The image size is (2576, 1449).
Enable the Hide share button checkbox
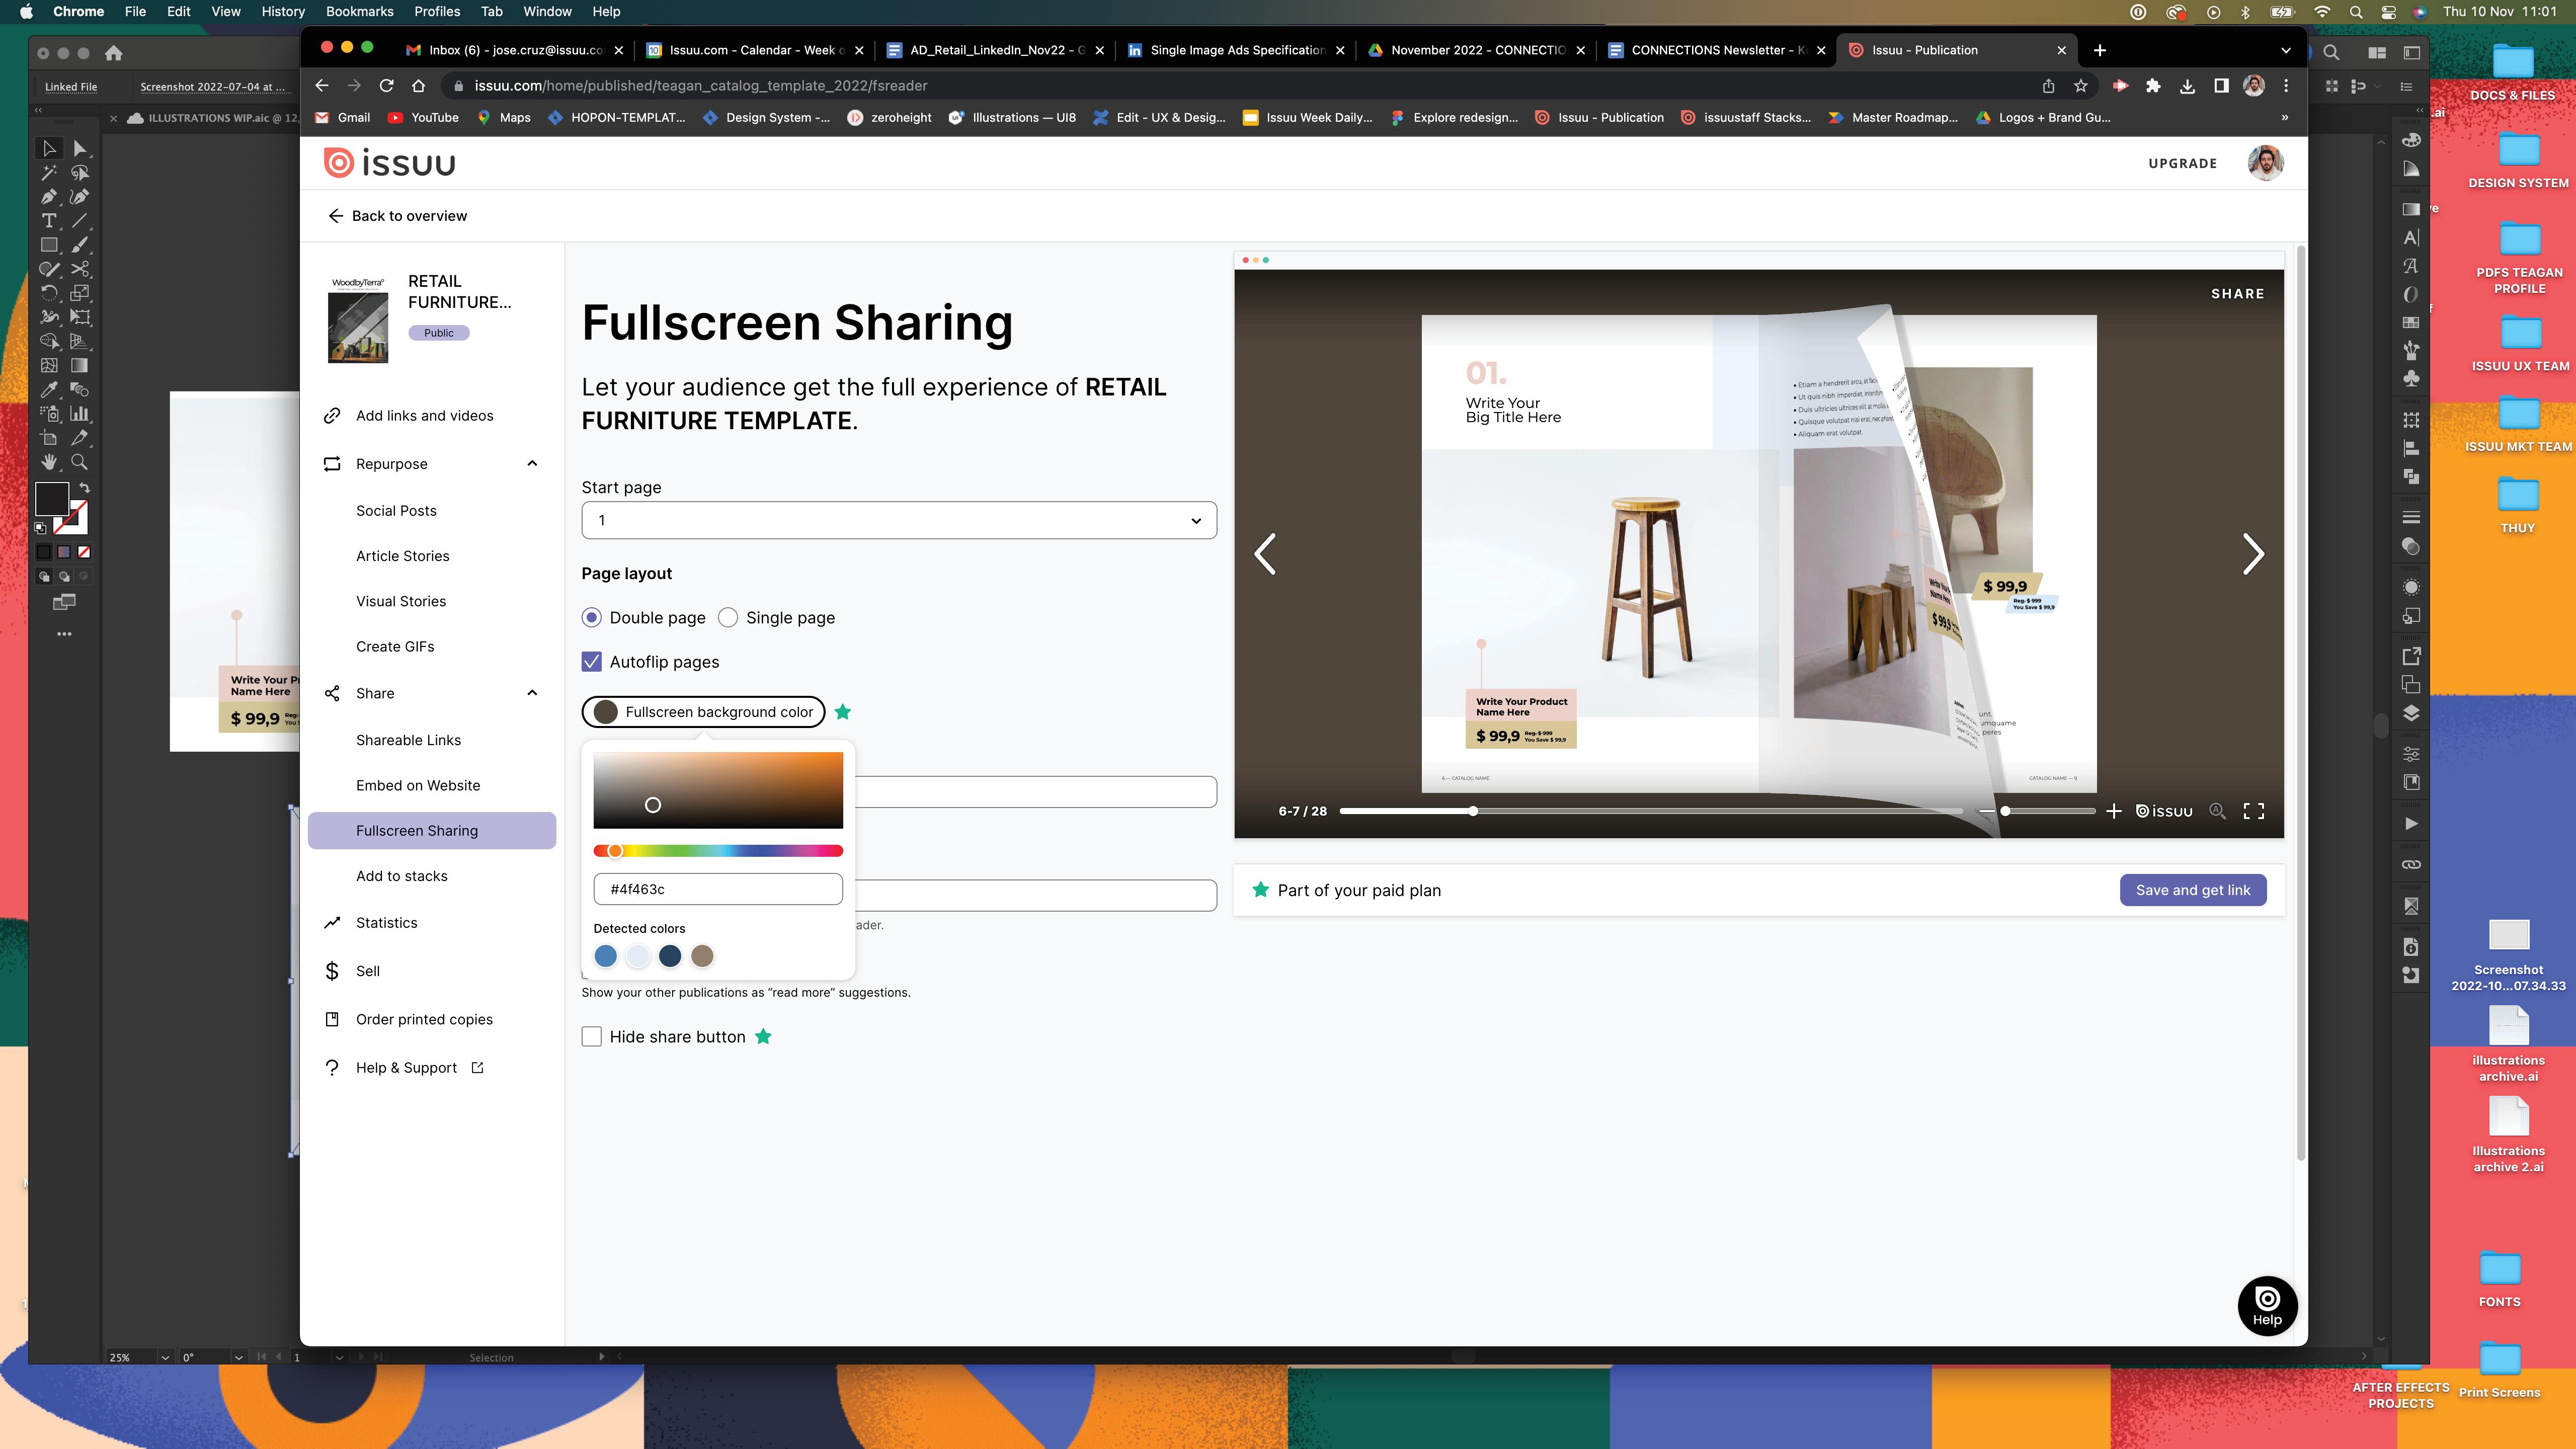pyautogui.click(x=592, y=1037)
